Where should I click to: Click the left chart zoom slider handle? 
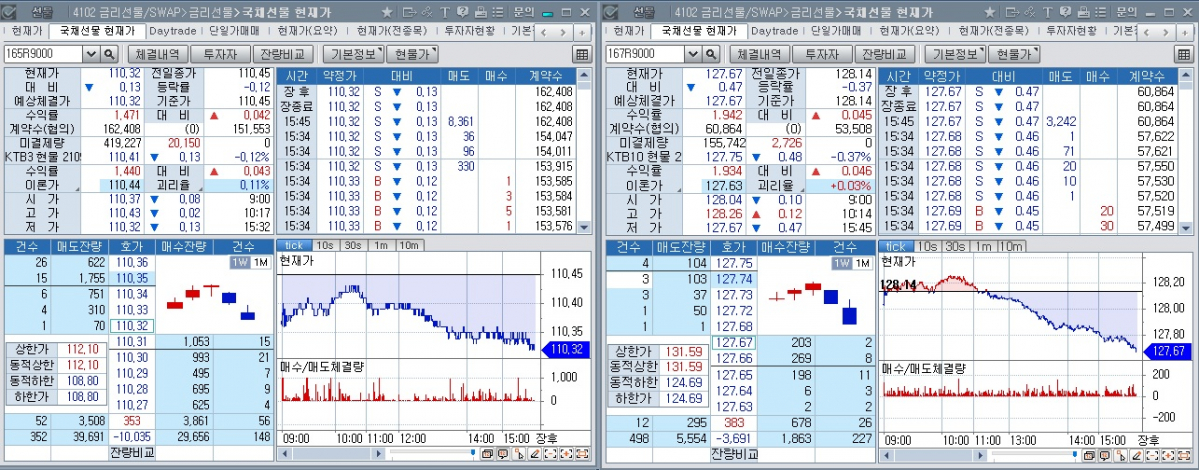click(473, 452)
